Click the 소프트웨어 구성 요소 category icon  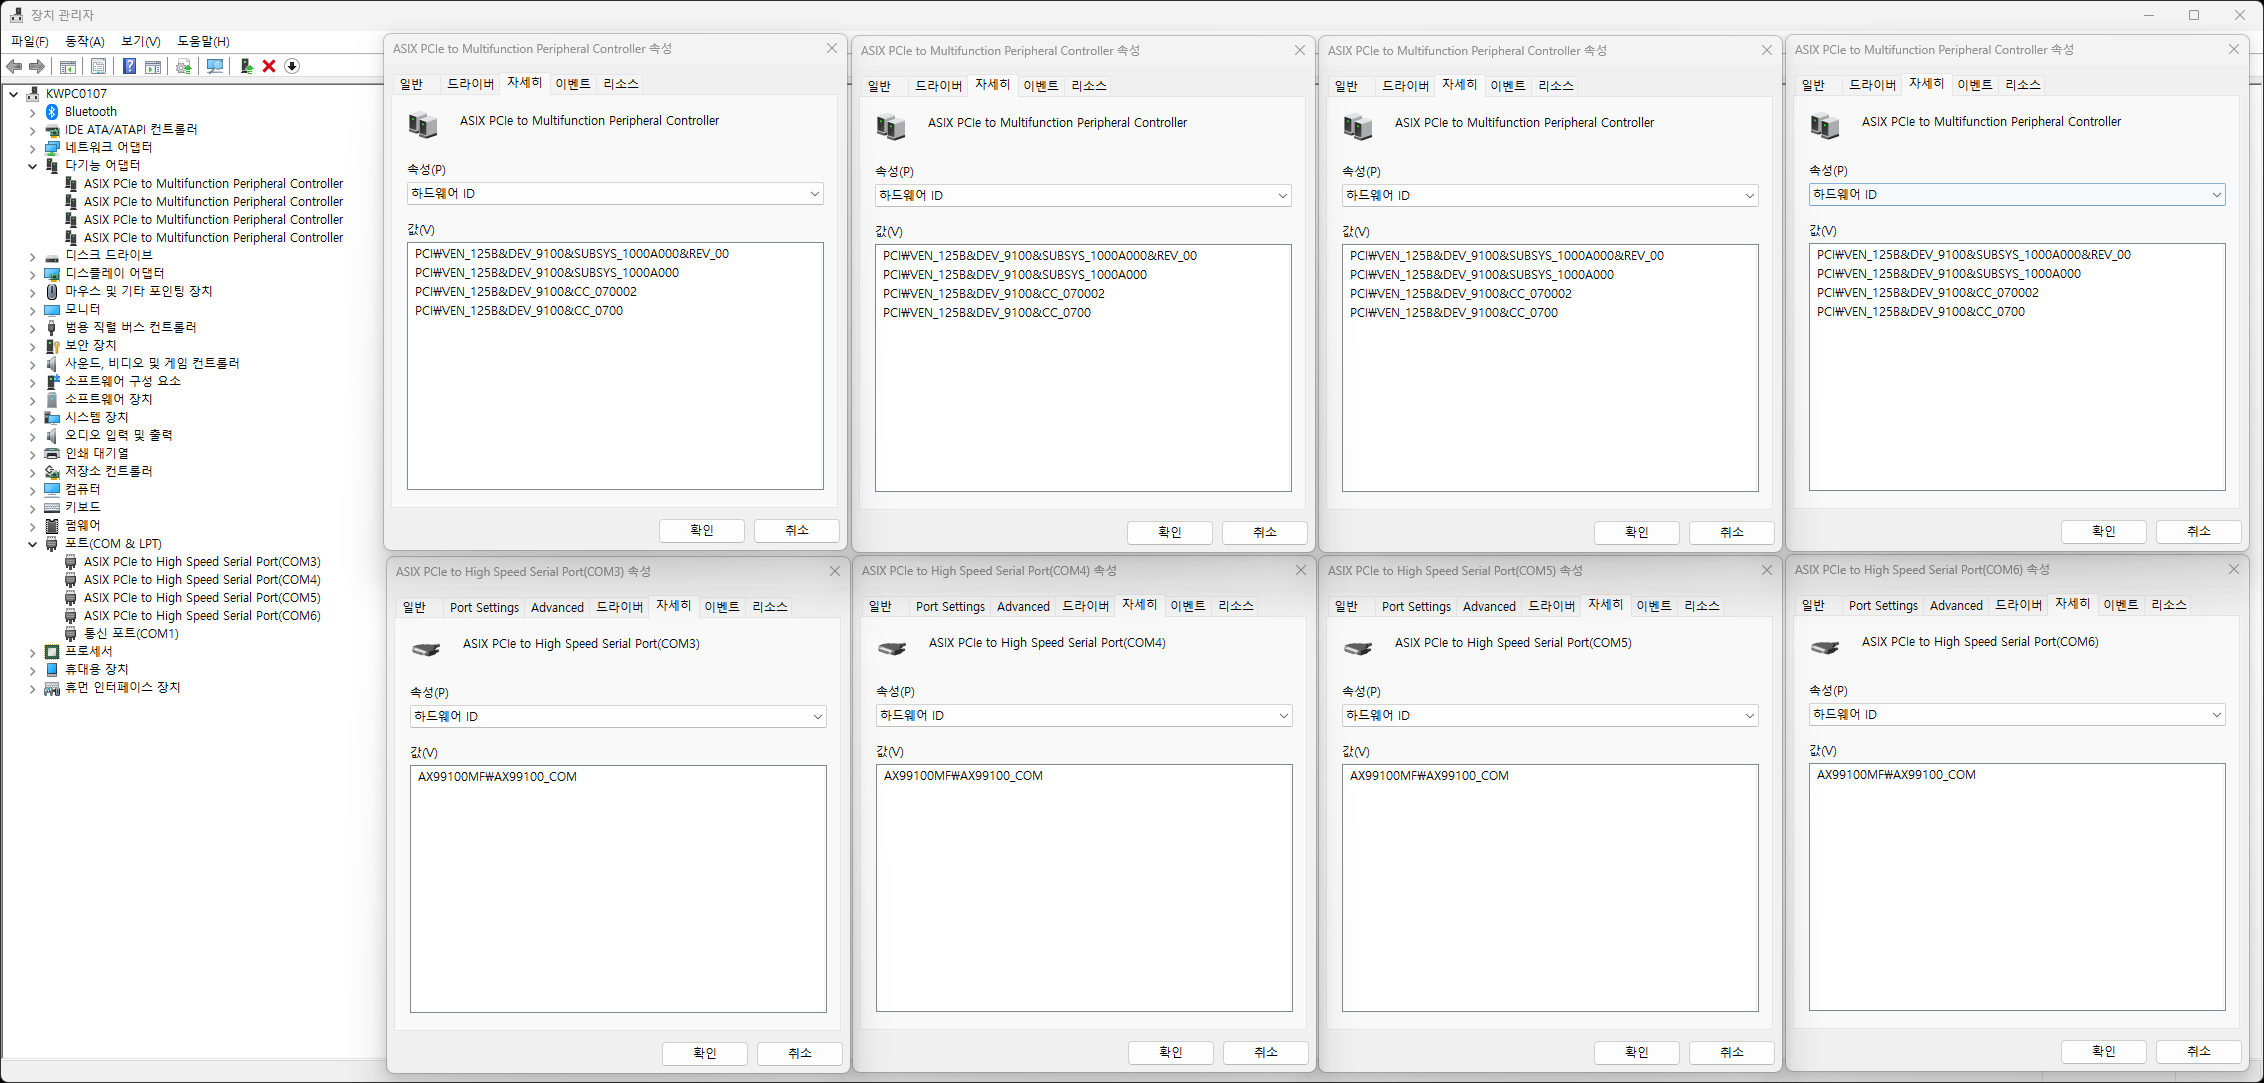coord(52,382)
